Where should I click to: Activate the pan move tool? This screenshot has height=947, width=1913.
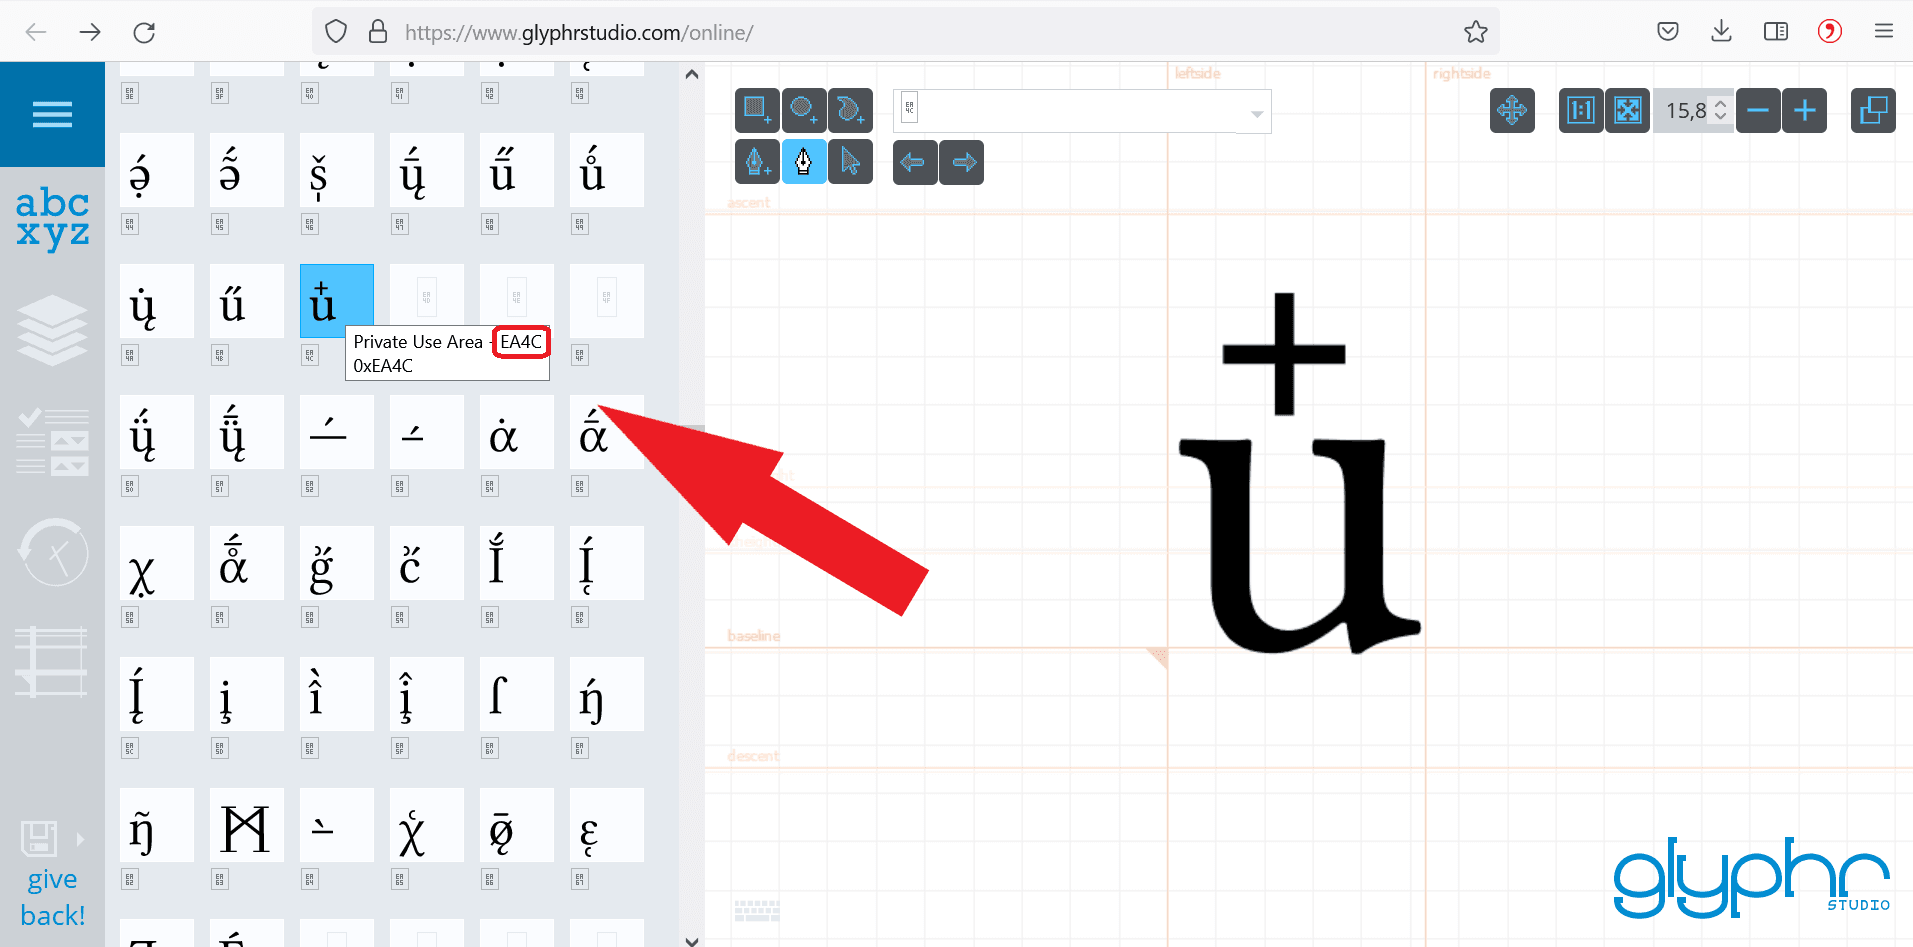click(1512, 110)
